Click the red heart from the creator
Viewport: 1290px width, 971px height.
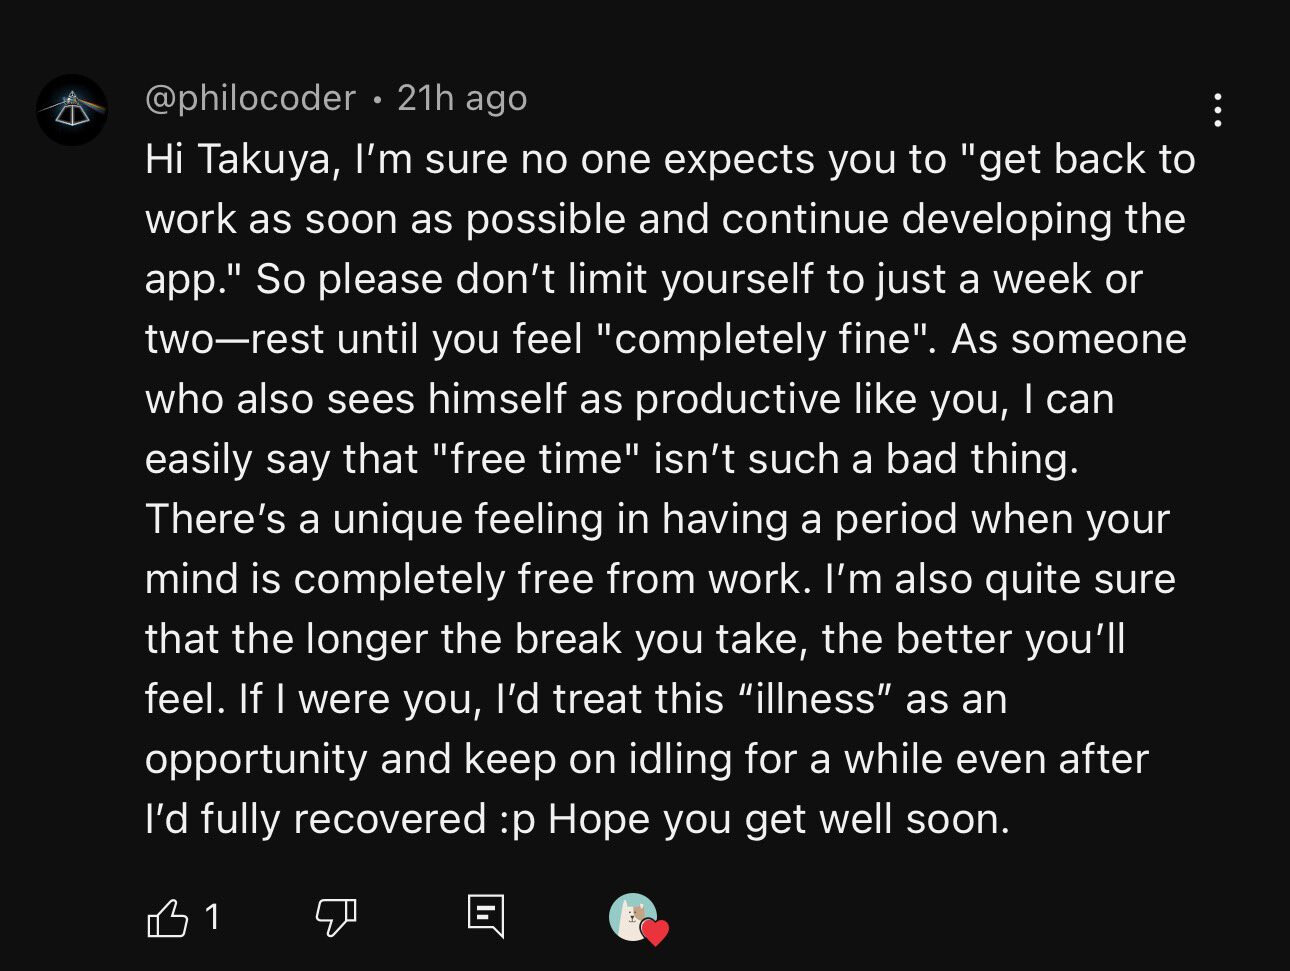655,933
